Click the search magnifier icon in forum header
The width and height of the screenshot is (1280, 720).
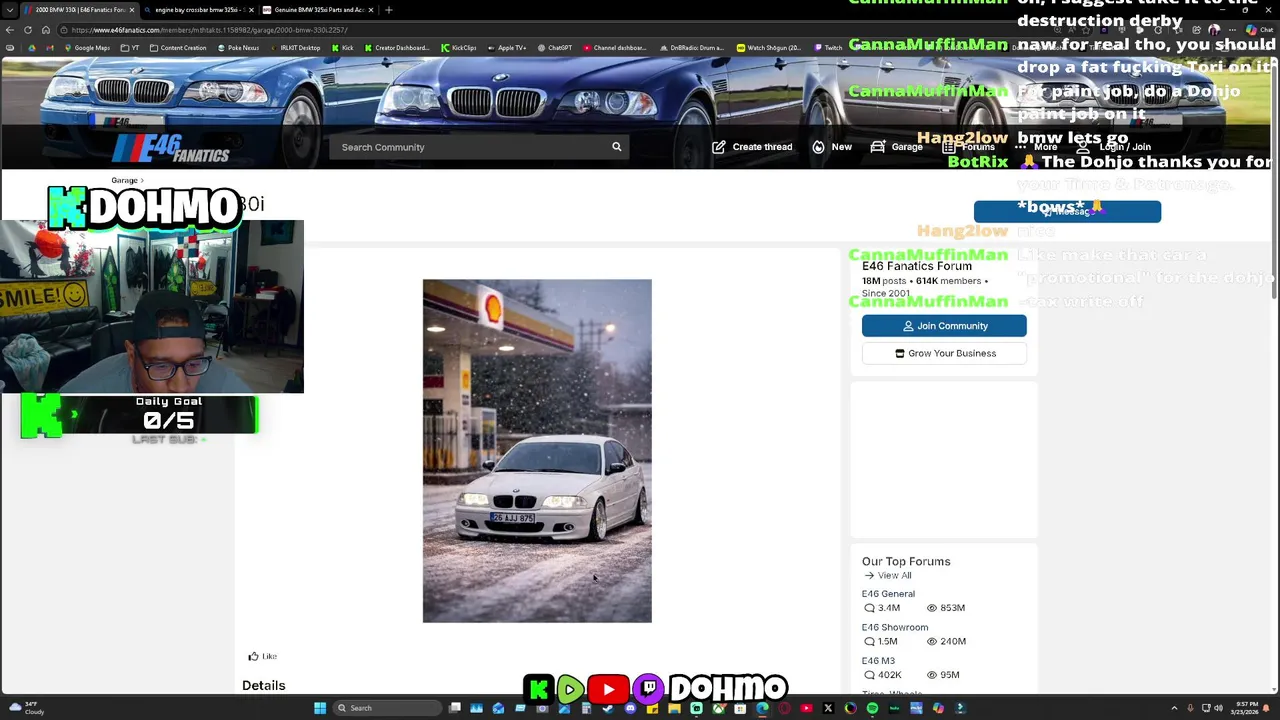pyautogui.click(x=617, y=147)
